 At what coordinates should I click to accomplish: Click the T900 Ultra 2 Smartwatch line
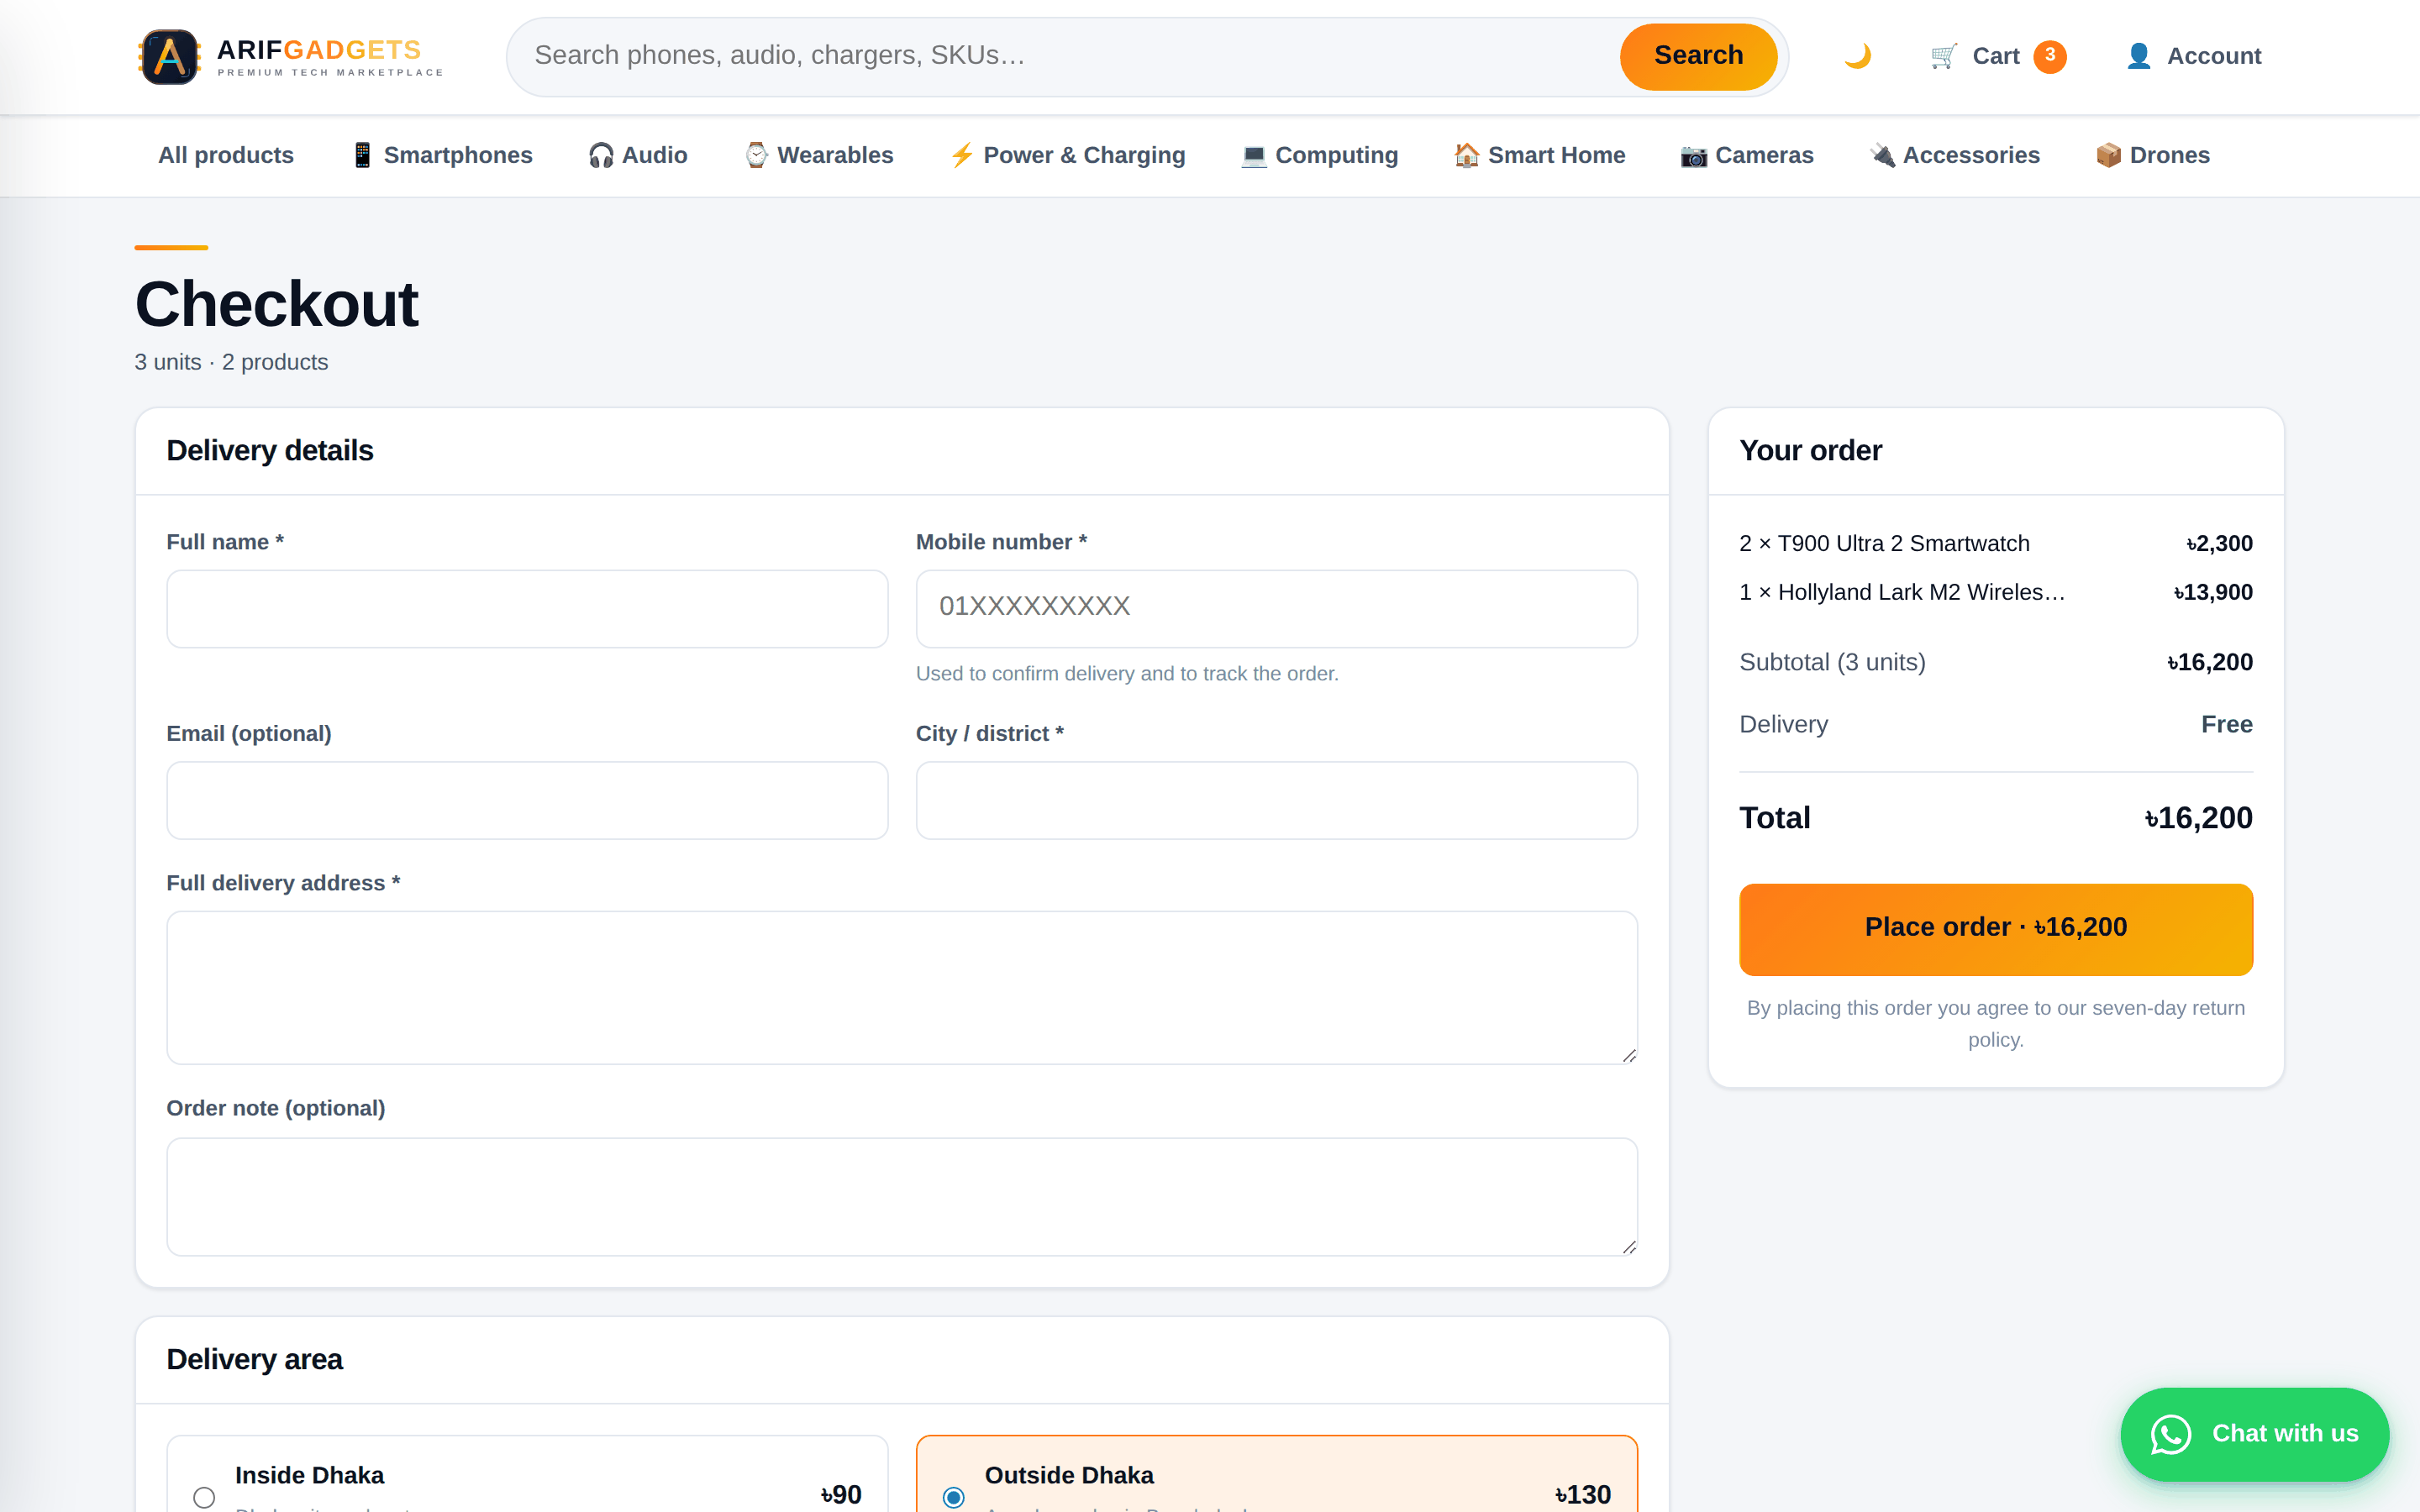(x=1996, y=543)
